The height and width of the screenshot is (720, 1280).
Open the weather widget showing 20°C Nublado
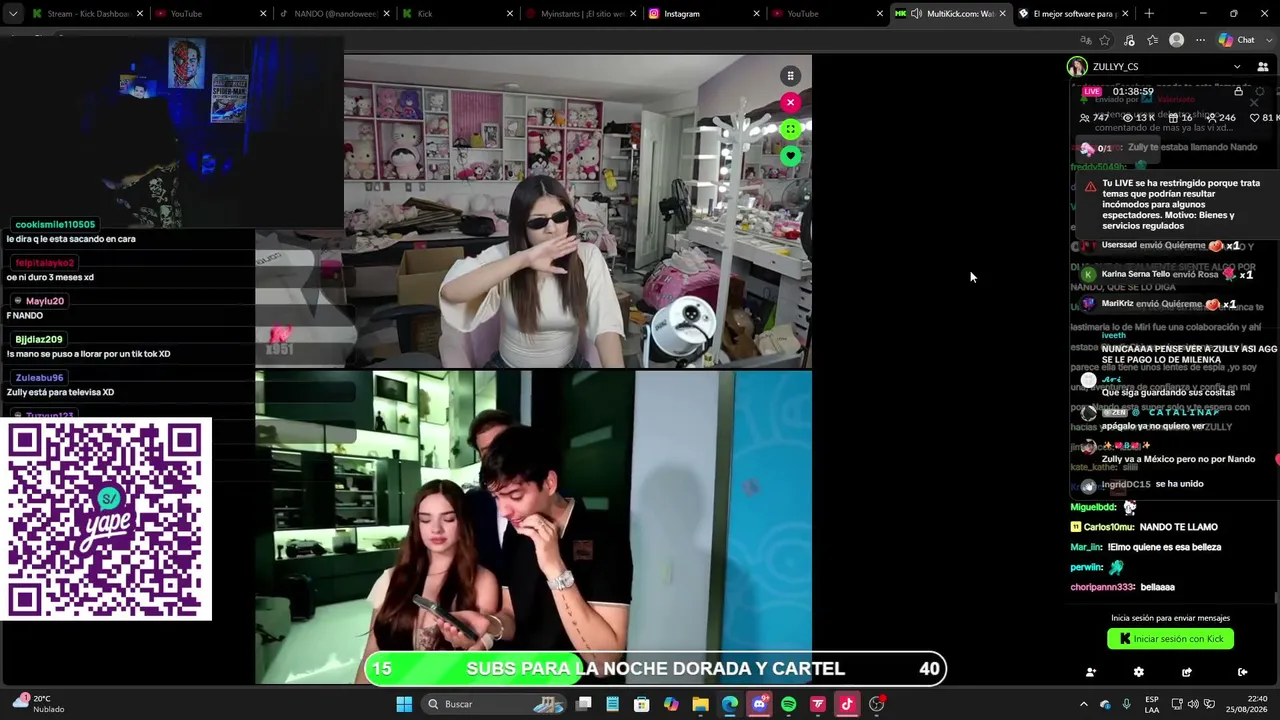pos(40,704)
